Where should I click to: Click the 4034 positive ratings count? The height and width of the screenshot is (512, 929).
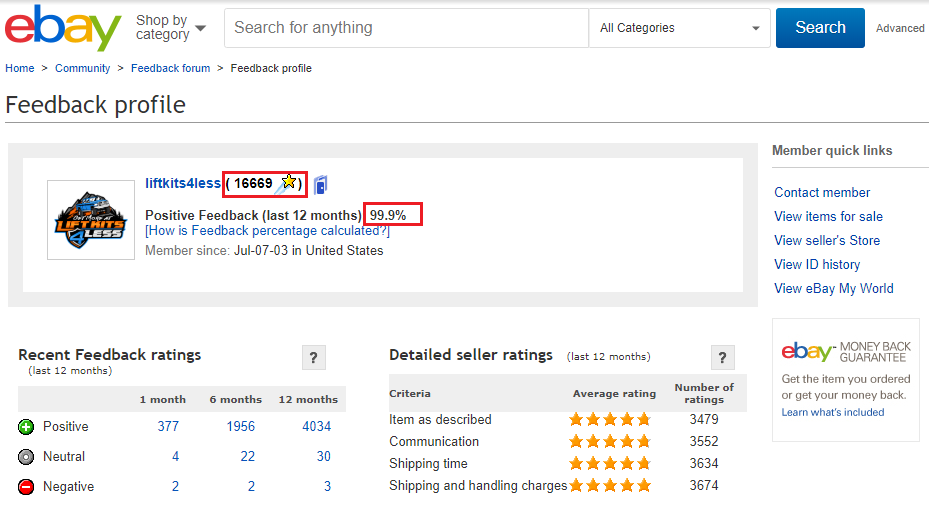click(x=316, y=427)
